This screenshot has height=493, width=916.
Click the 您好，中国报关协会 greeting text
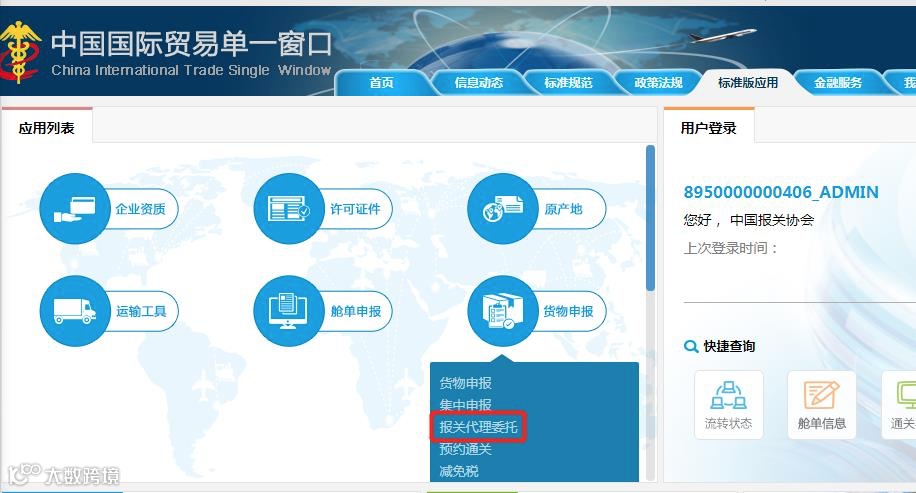749,220
